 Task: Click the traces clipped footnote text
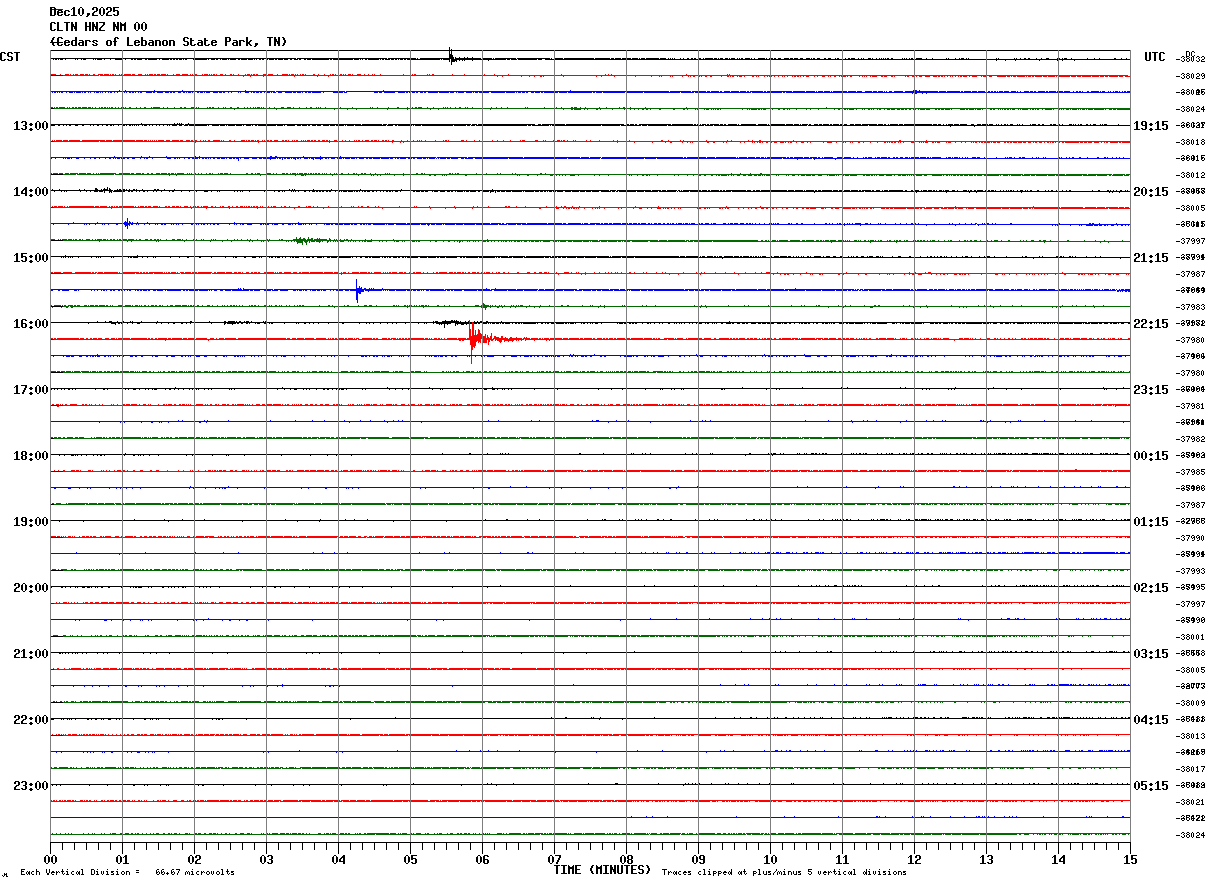pyautogui.click(x=784, y=873)
